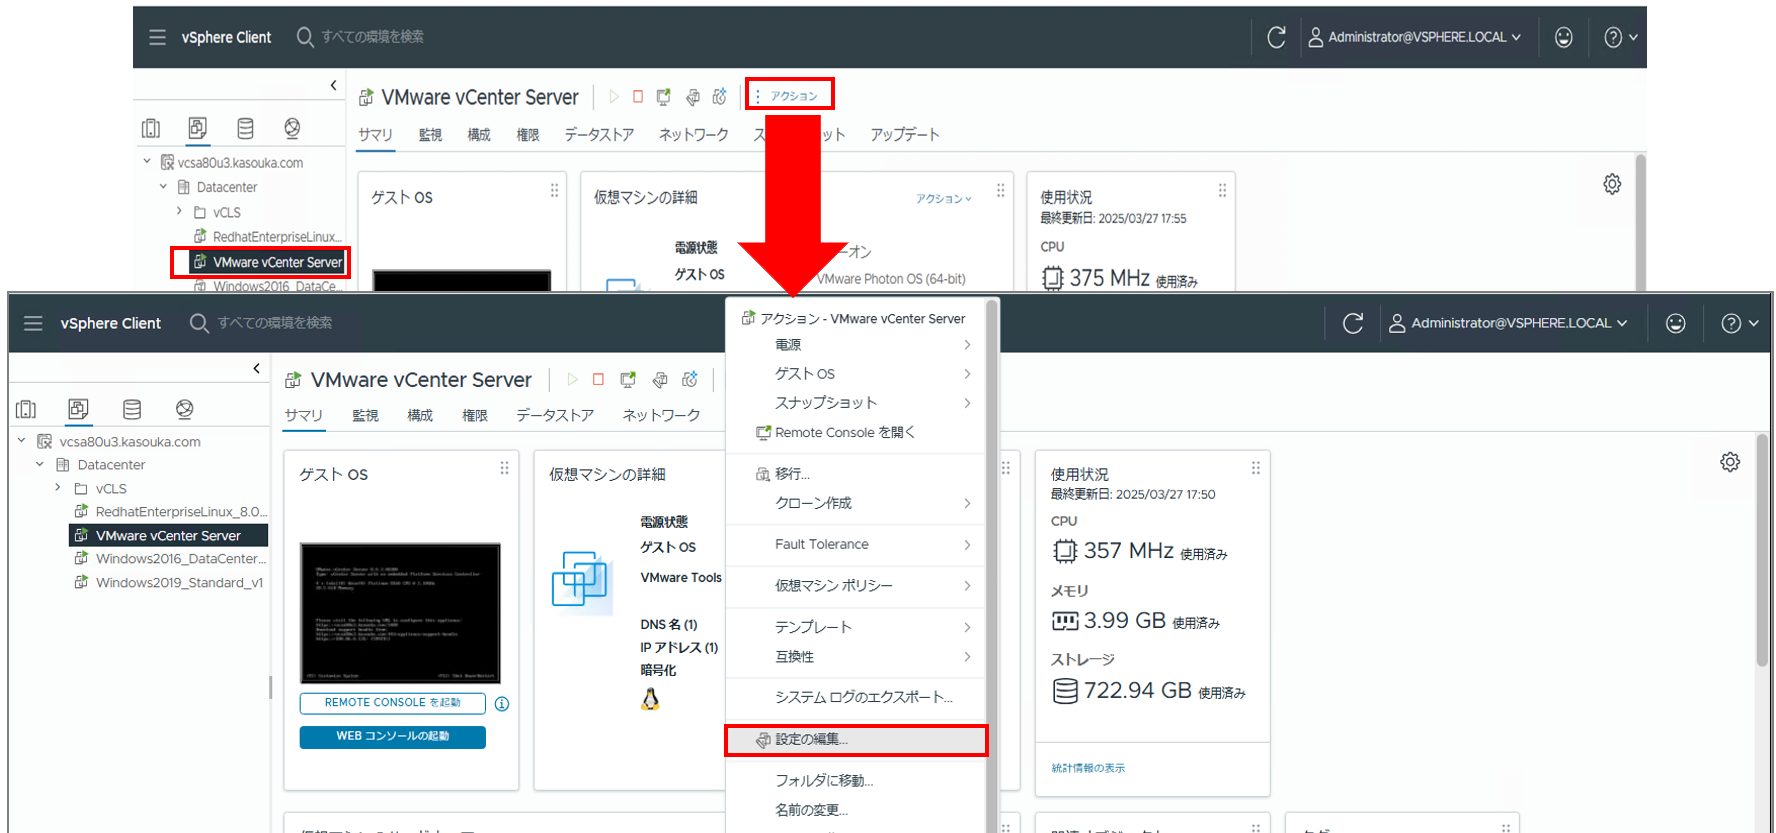This screenshot has height=833, width=1776.
Task: Click red Power Off icon in lower screenshot toolbar
Action: click(x=598, y=380)
